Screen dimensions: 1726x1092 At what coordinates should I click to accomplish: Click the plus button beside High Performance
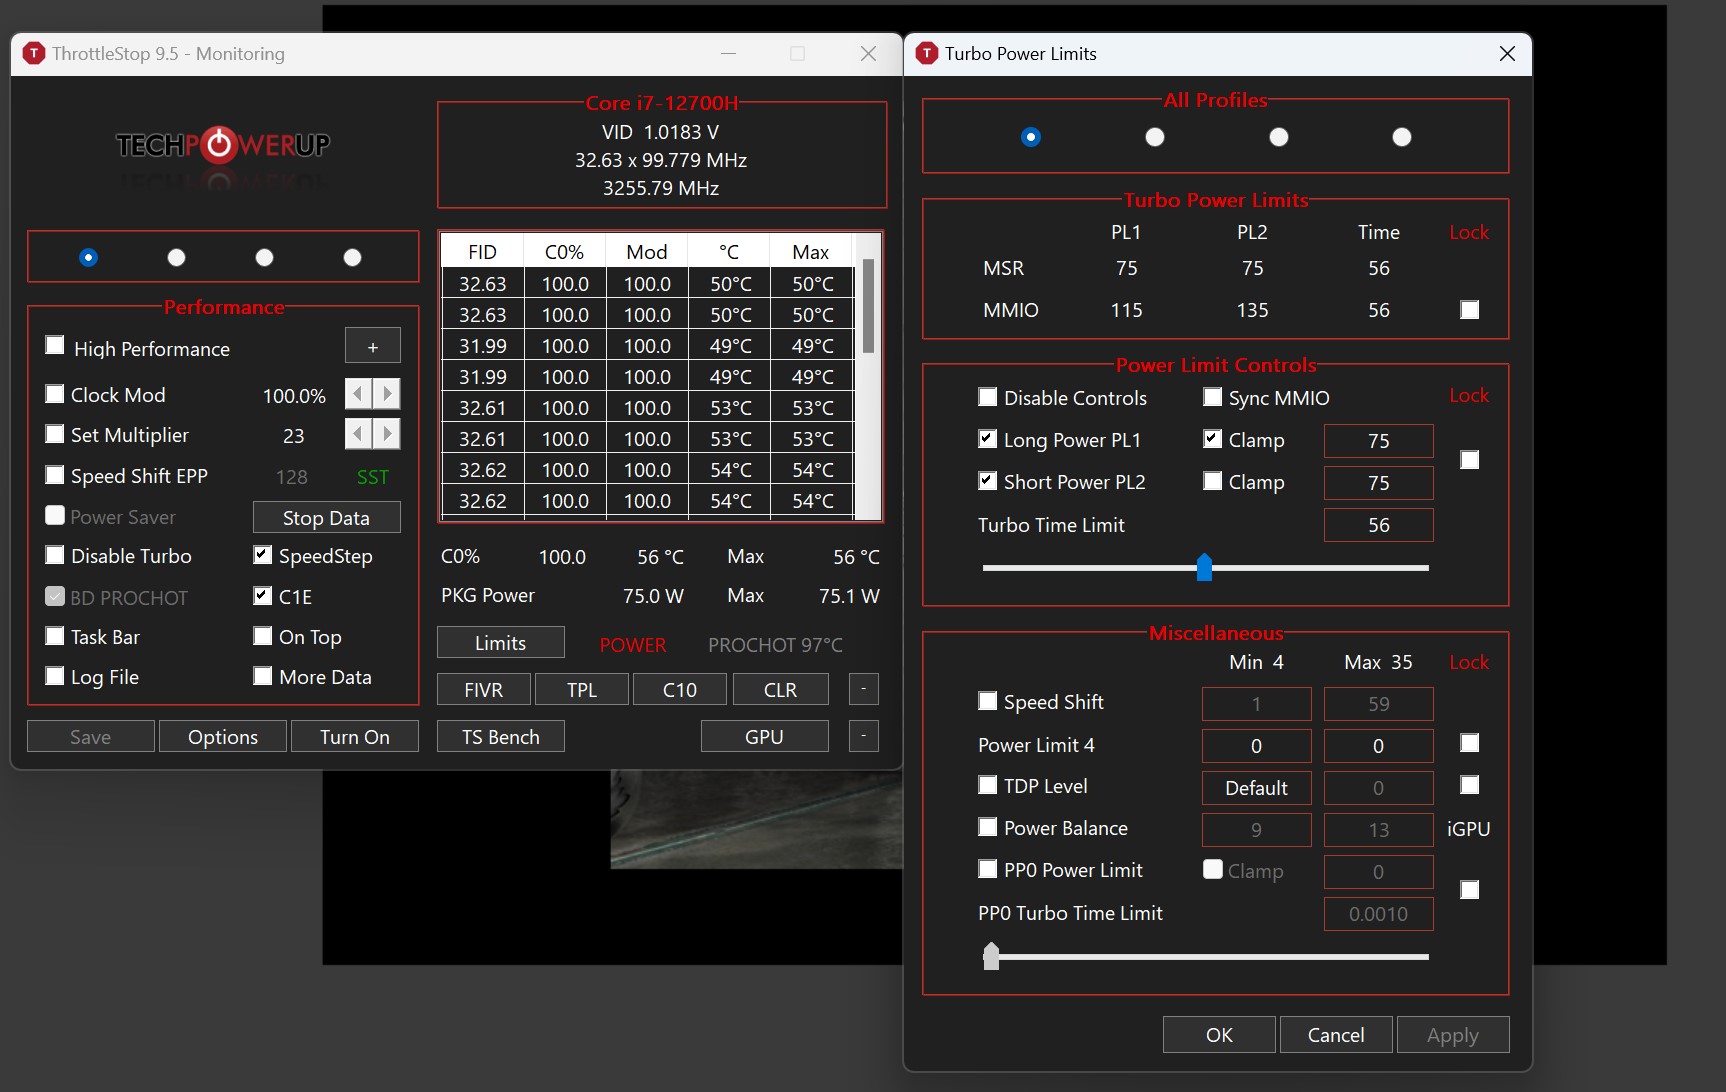(x=373, y=346)
